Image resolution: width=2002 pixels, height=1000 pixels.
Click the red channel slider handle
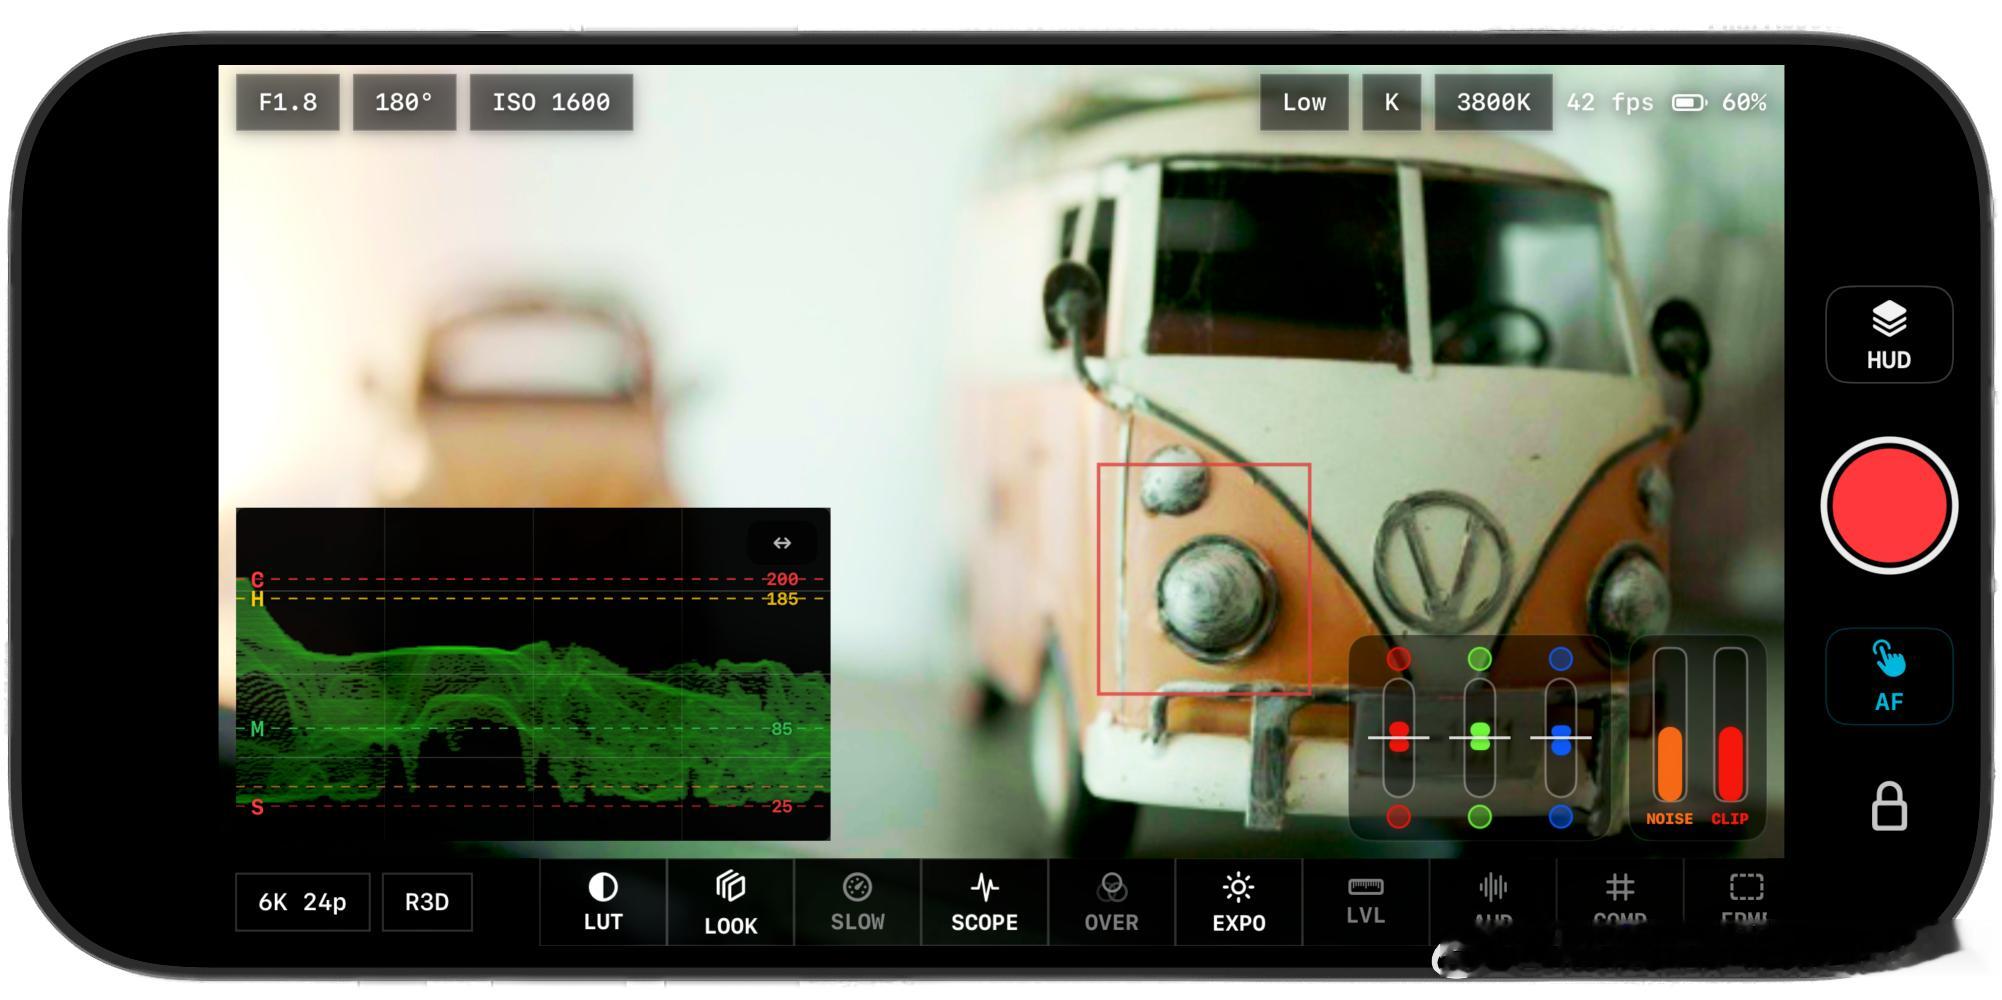click(x=1399, y=737)
